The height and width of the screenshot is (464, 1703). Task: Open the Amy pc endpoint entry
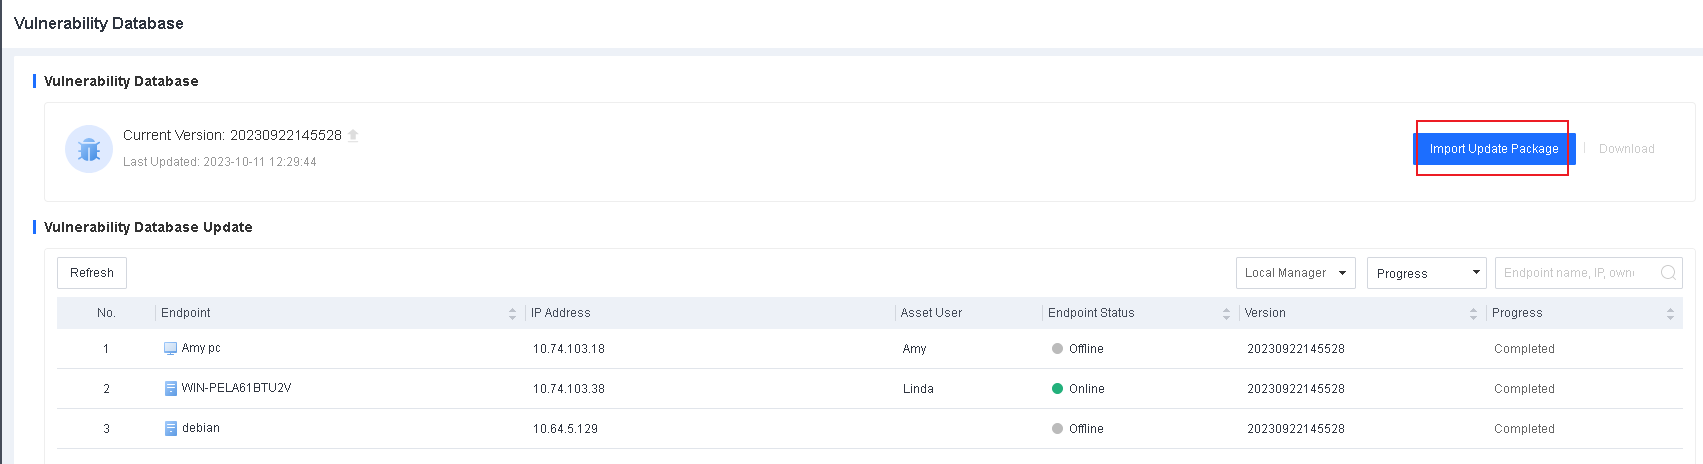[201, 348]
